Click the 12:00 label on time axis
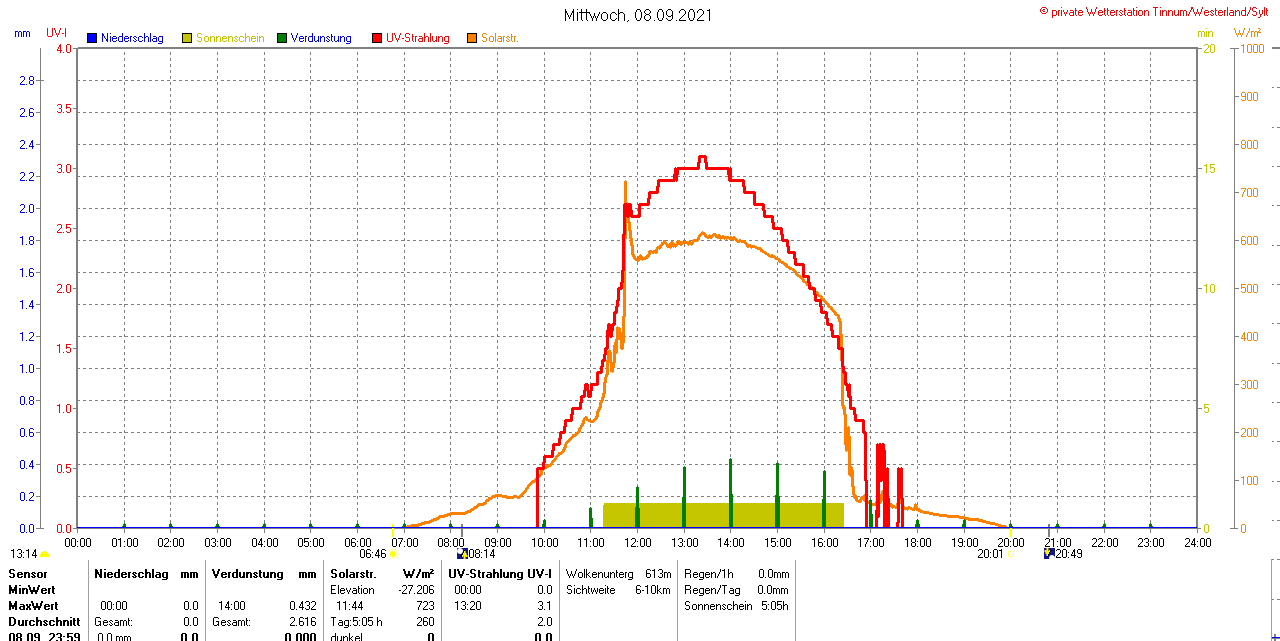 [x=637, y=542]
